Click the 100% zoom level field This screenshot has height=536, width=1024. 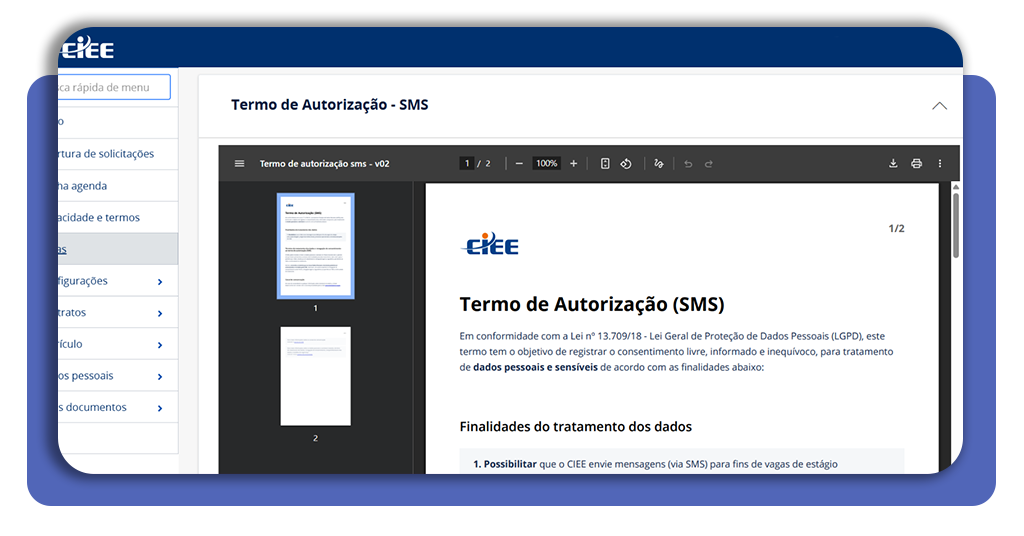[x=547, y=163]
